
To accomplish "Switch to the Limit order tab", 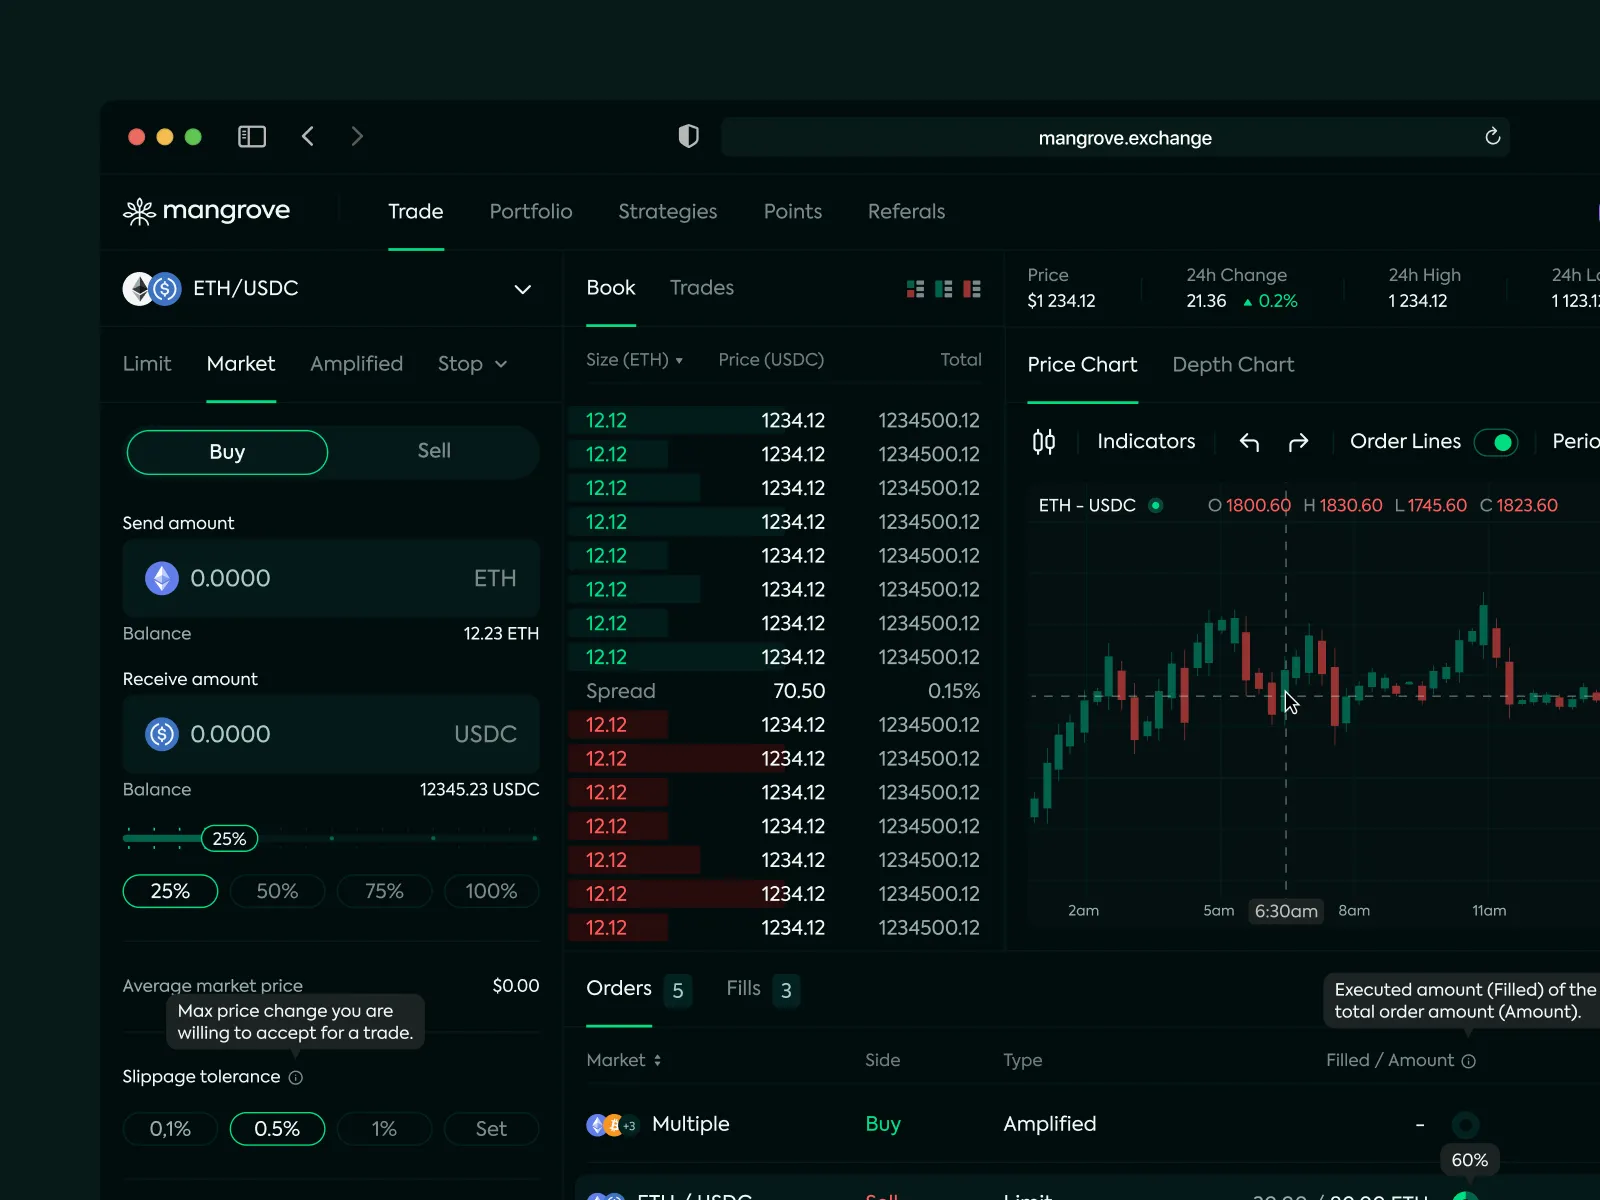I will click(x=147, y=364).
